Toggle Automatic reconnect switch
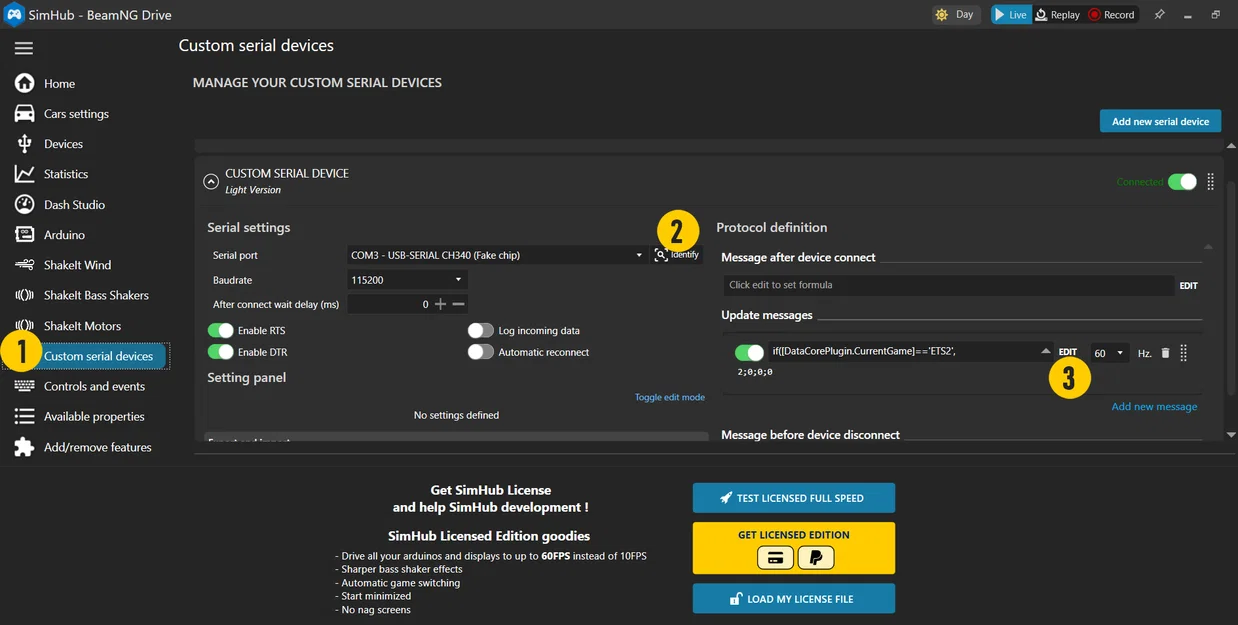The image size is (1238, 625). click(480, 352)
